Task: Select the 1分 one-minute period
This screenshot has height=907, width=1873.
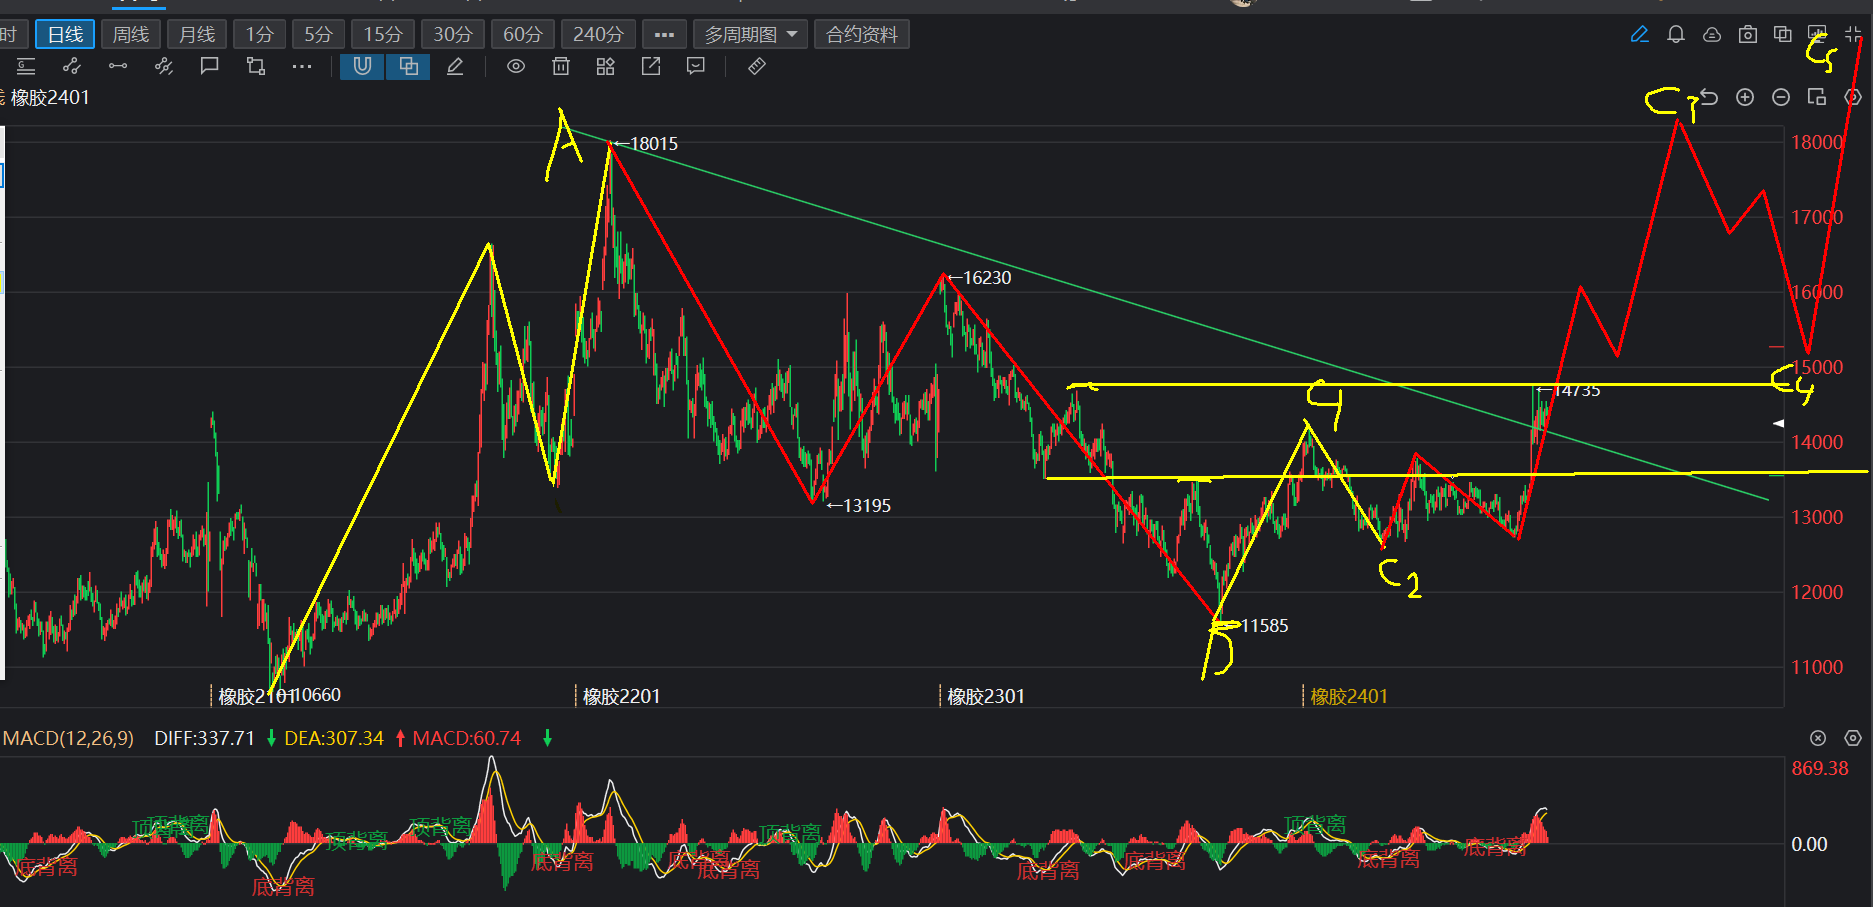Action: point(260,35)
